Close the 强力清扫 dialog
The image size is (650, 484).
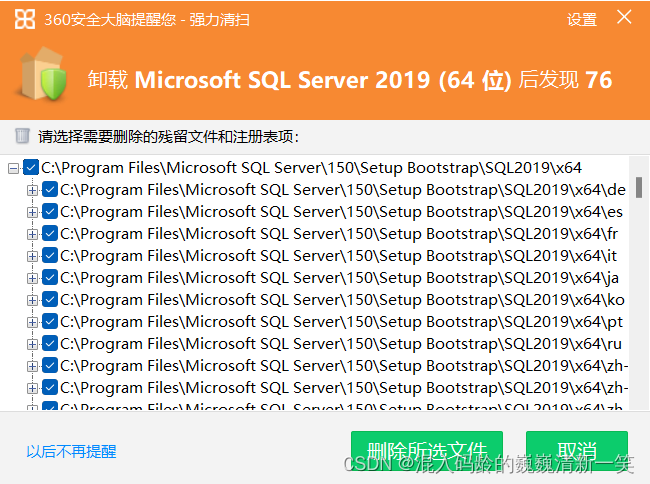point(624,17)
